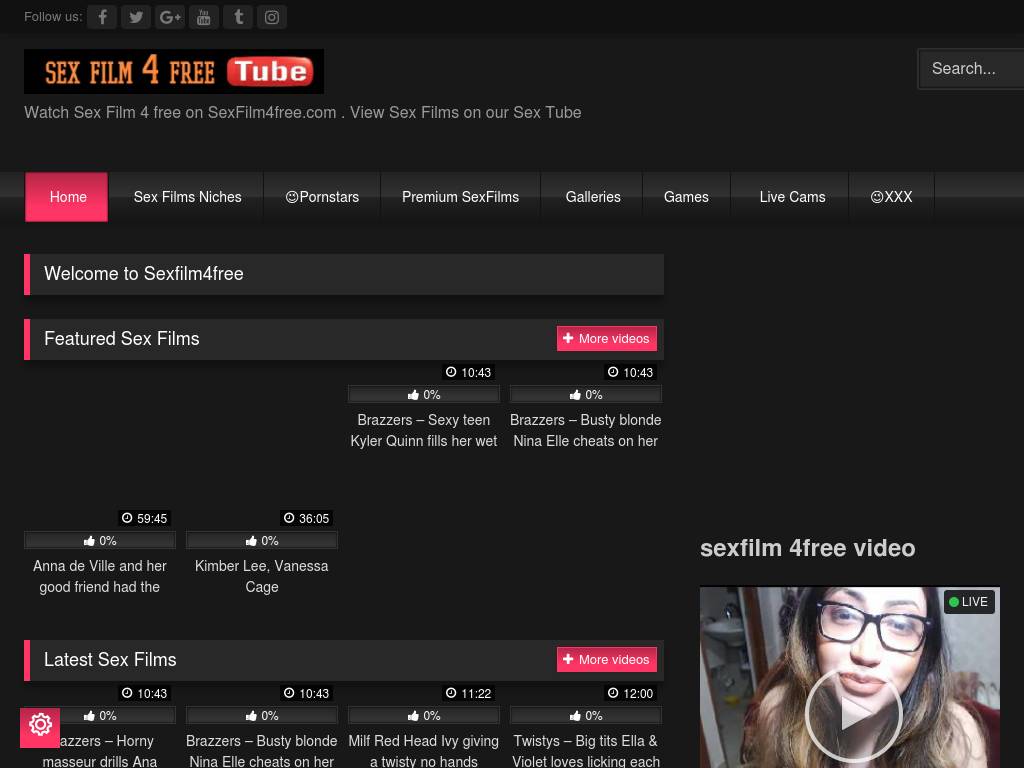Open the Niches menu item
This screenshot has height=768, width=1024.
[x=187, y=197]
